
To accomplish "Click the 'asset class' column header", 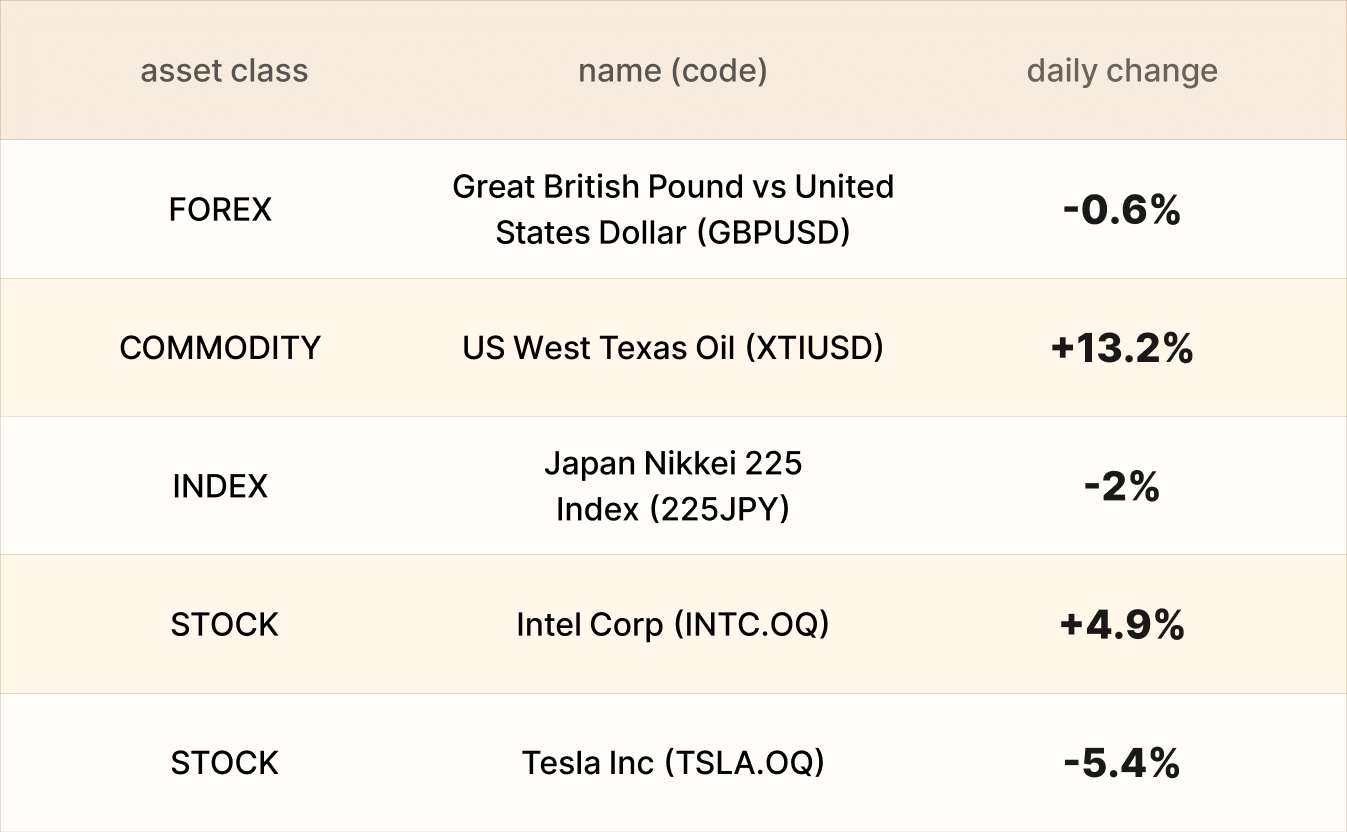I will pyautogui.click(x=224, y=71).
